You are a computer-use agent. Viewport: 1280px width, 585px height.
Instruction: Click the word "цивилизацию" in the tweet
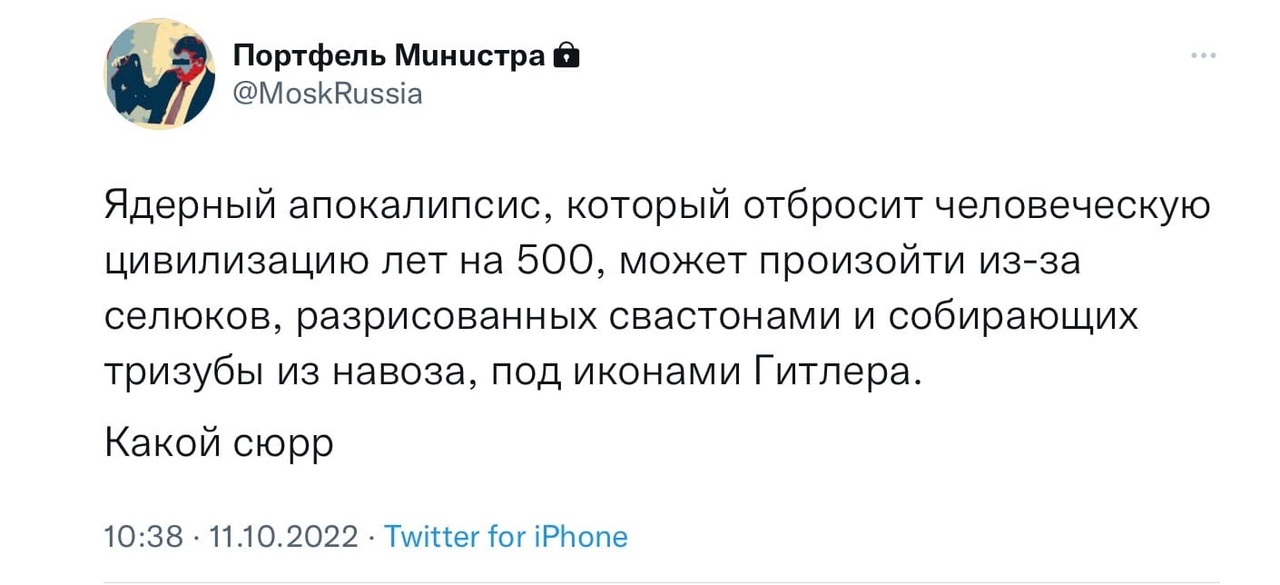220,262
